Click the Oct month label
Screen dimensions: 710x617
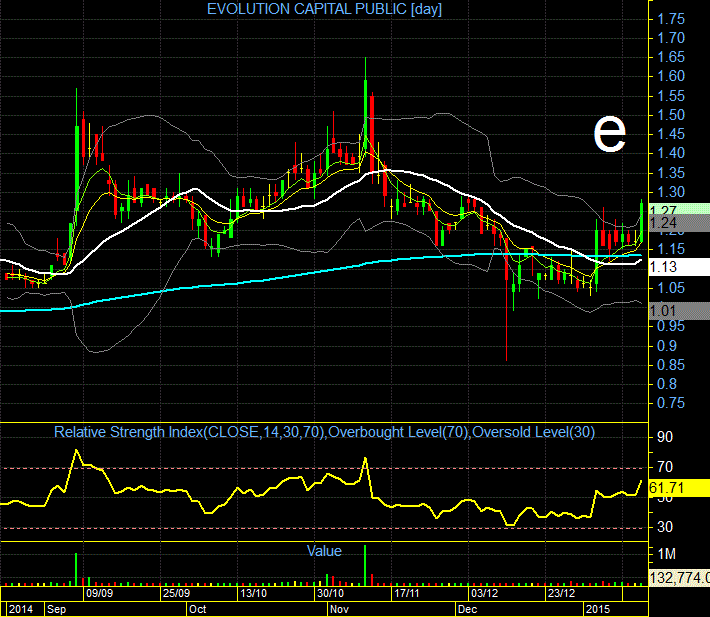(x=197, y=609)
